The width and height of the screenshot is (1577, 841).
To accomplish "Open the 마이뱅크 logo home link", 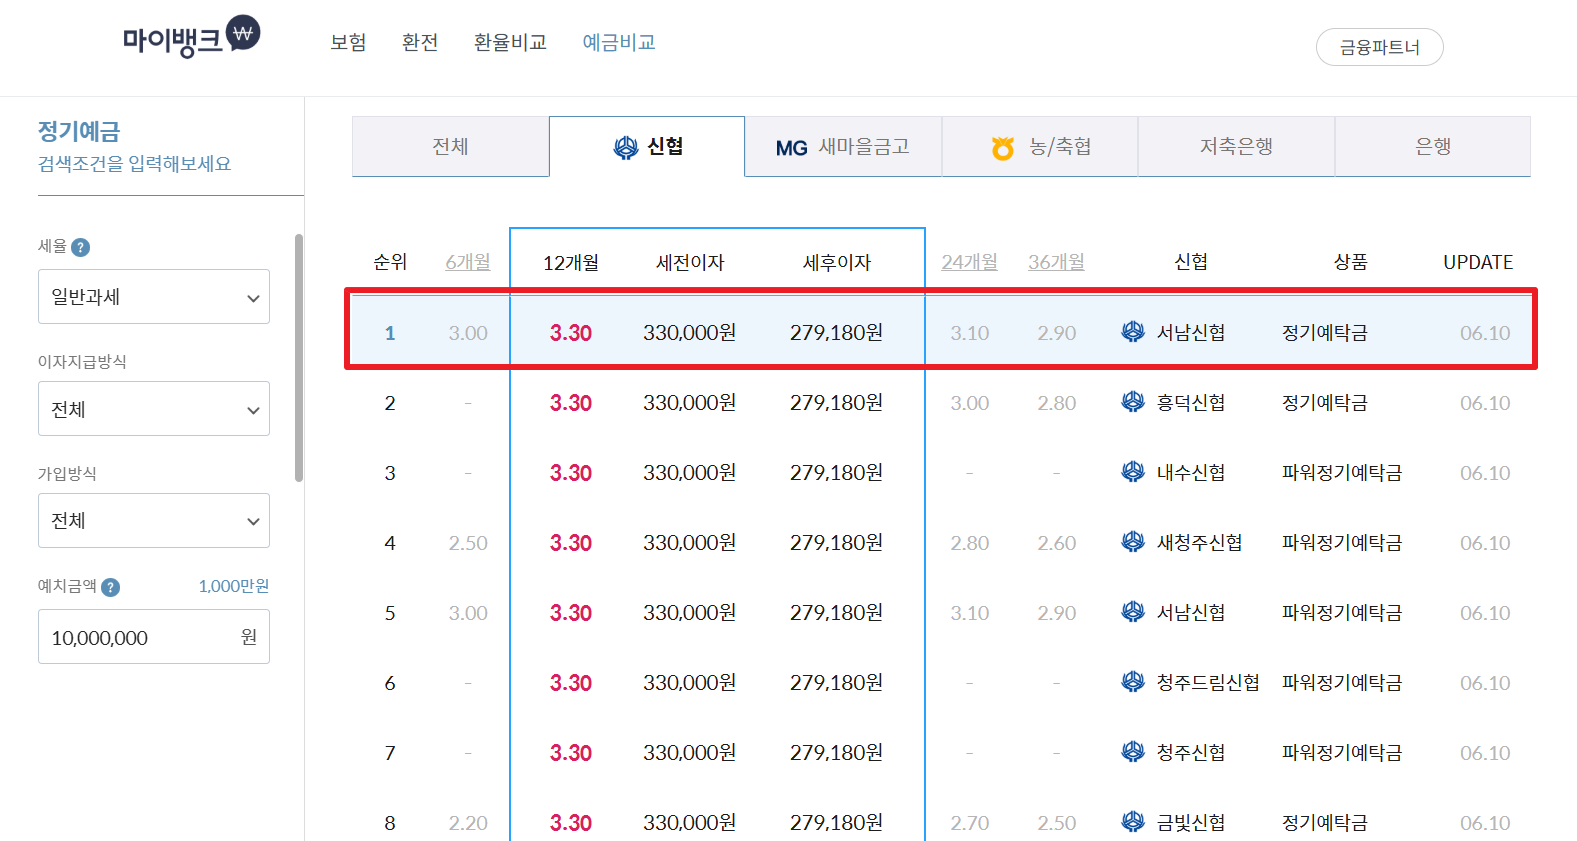I will (x=191, y=37).
